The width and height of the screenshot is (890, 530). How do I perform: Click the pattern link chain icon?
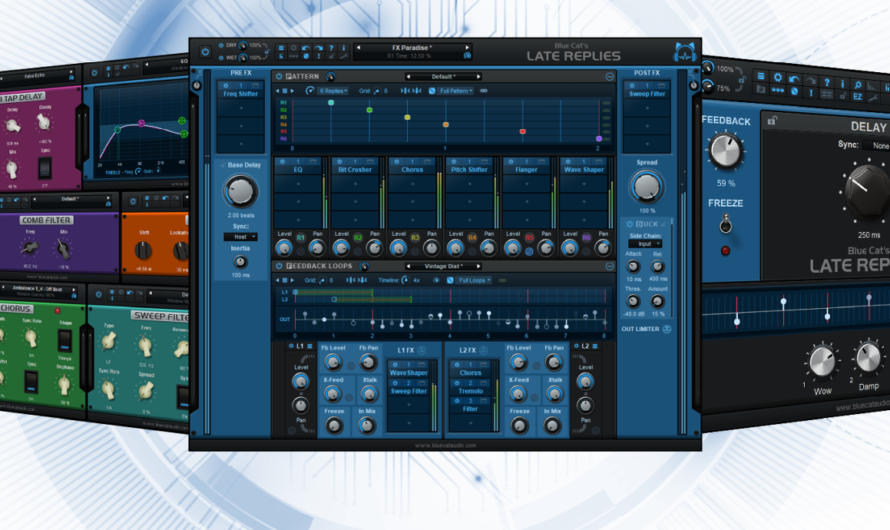[484, 91]
